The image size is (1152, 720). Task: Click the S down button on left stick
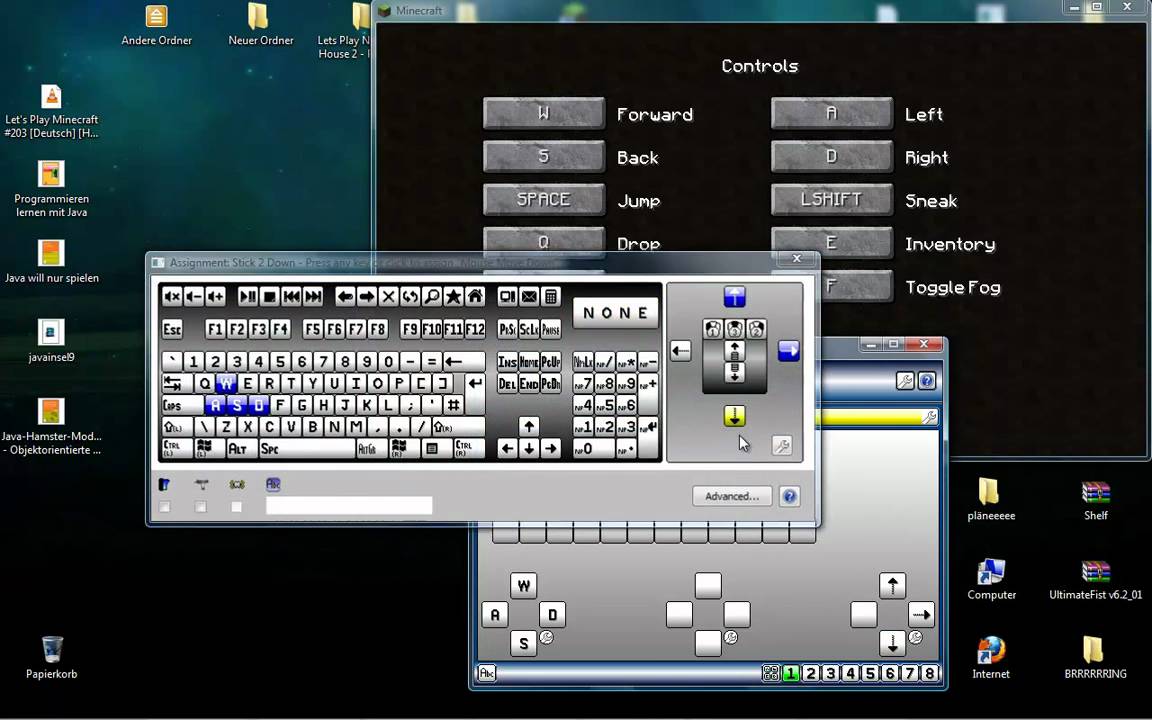(x=524, y=644)
